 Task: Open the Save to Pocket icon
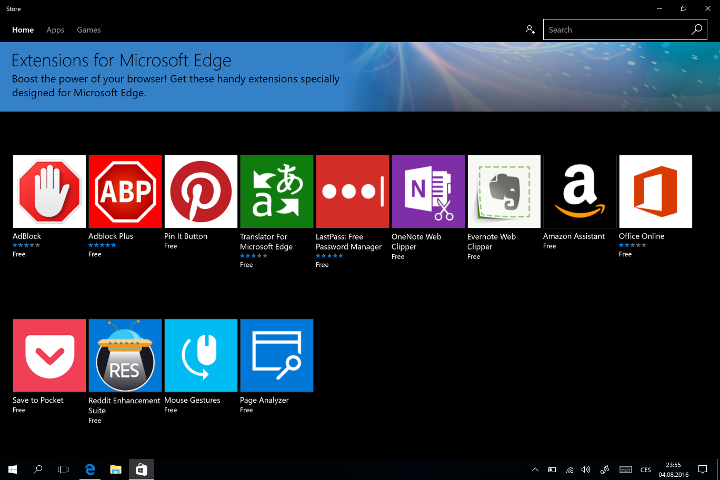[50, 355]
